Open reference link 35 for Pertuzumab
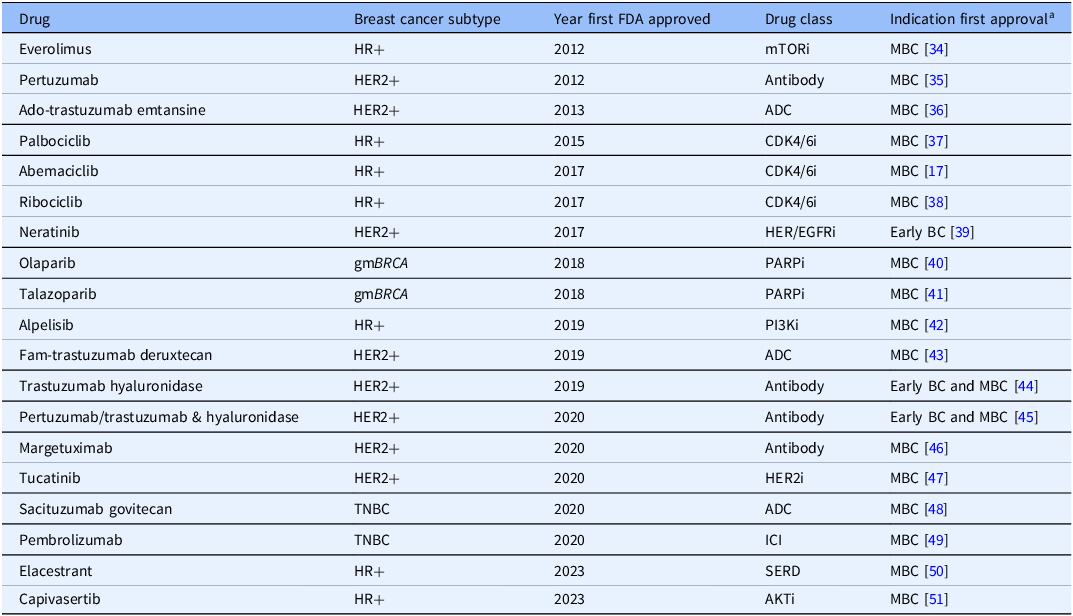Viewport: 1073px width, 616px height. pos(936,80)
